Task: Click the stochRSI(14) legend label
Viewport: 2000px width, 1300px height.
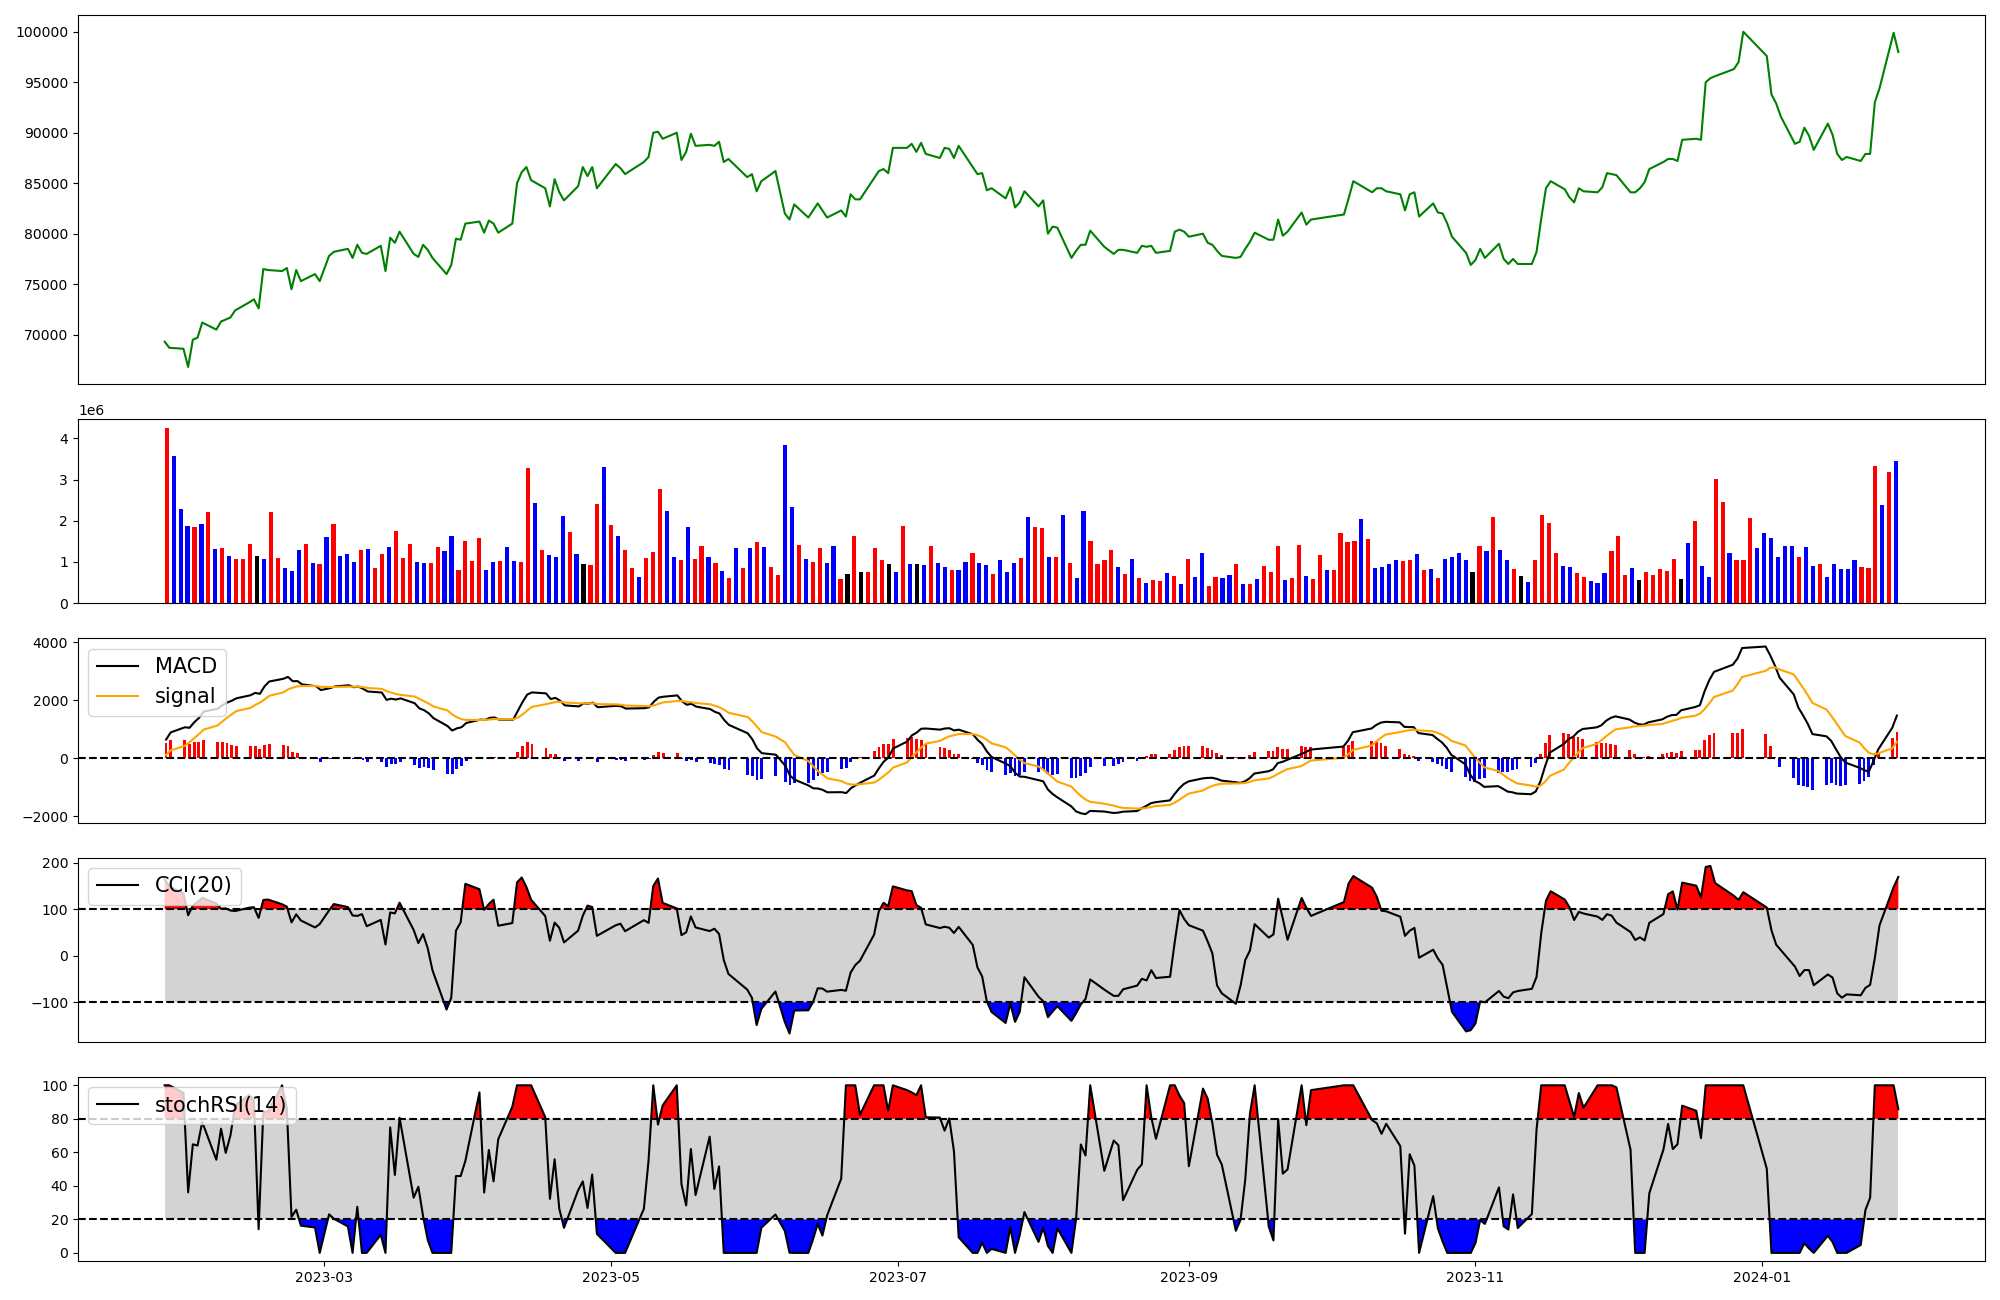Action: click(220, 1105)
